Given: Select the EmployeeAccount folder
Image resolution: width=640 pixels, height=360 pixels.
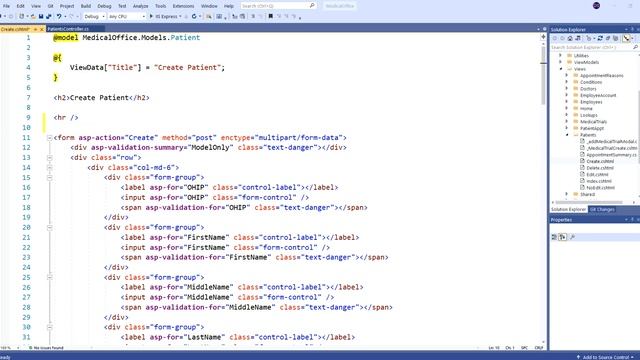Looking at the screenshot, I should tap(598, 95).
